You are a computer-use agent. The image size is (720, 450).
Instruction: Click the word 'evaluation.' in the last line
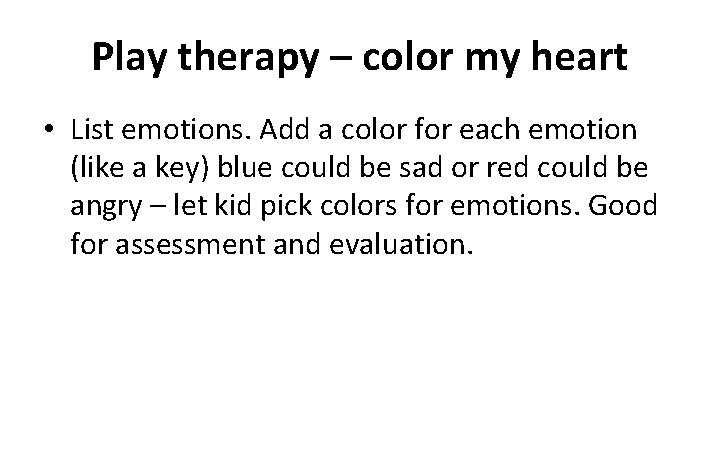coord(401,243)
